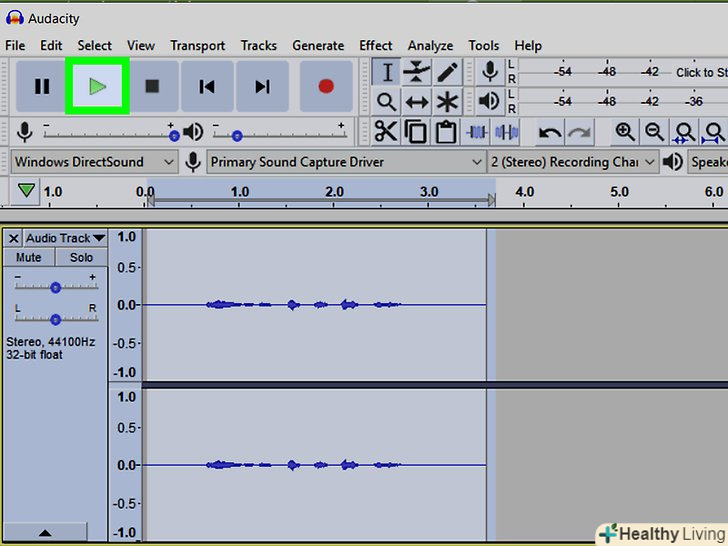The image size is (728, 546).
Task: Select the Zoom (magnifier) tool
Action: (386, 102)
